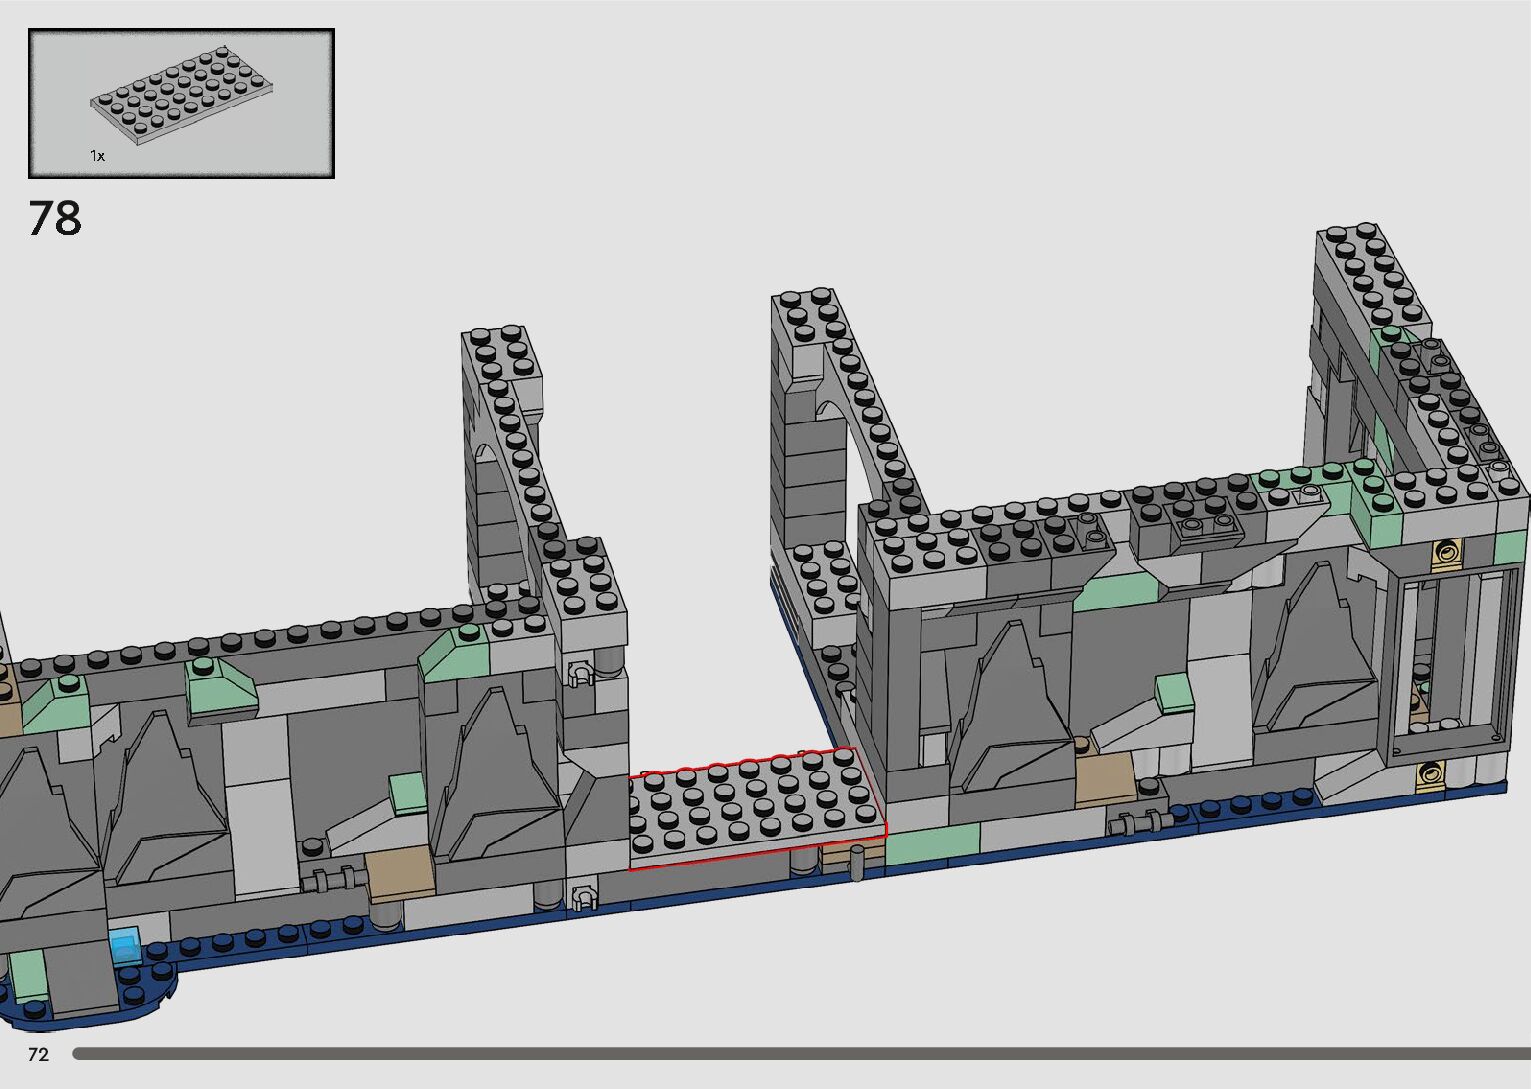Click the page progress bar at bottom

click(800, 1053)
